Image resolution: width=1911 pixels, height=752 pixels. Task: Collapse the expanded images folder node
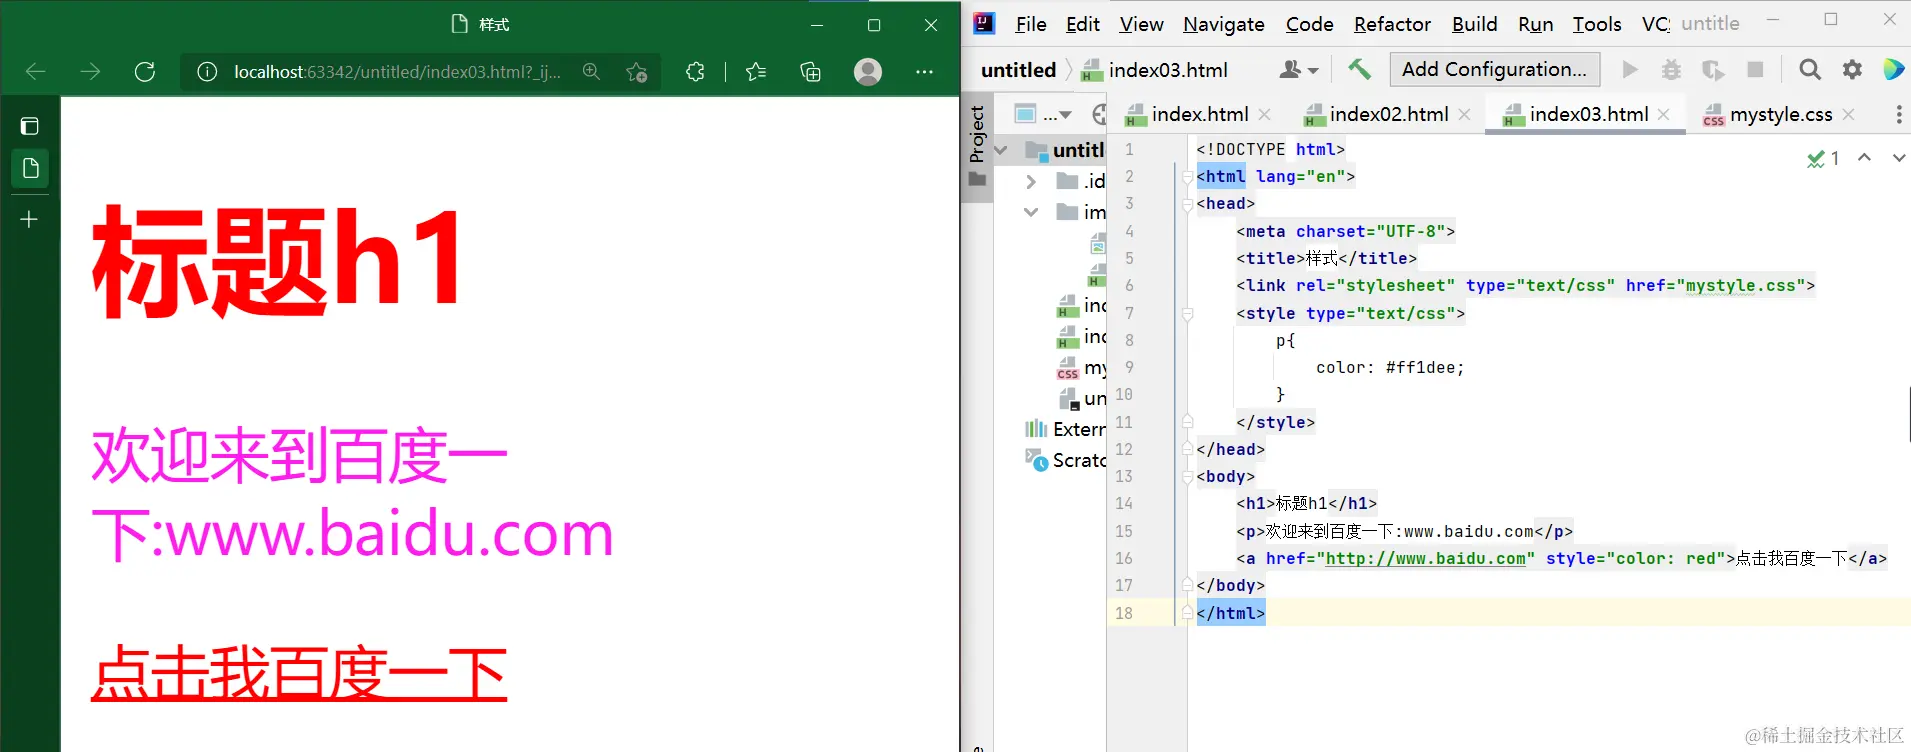click(1031, 212)
